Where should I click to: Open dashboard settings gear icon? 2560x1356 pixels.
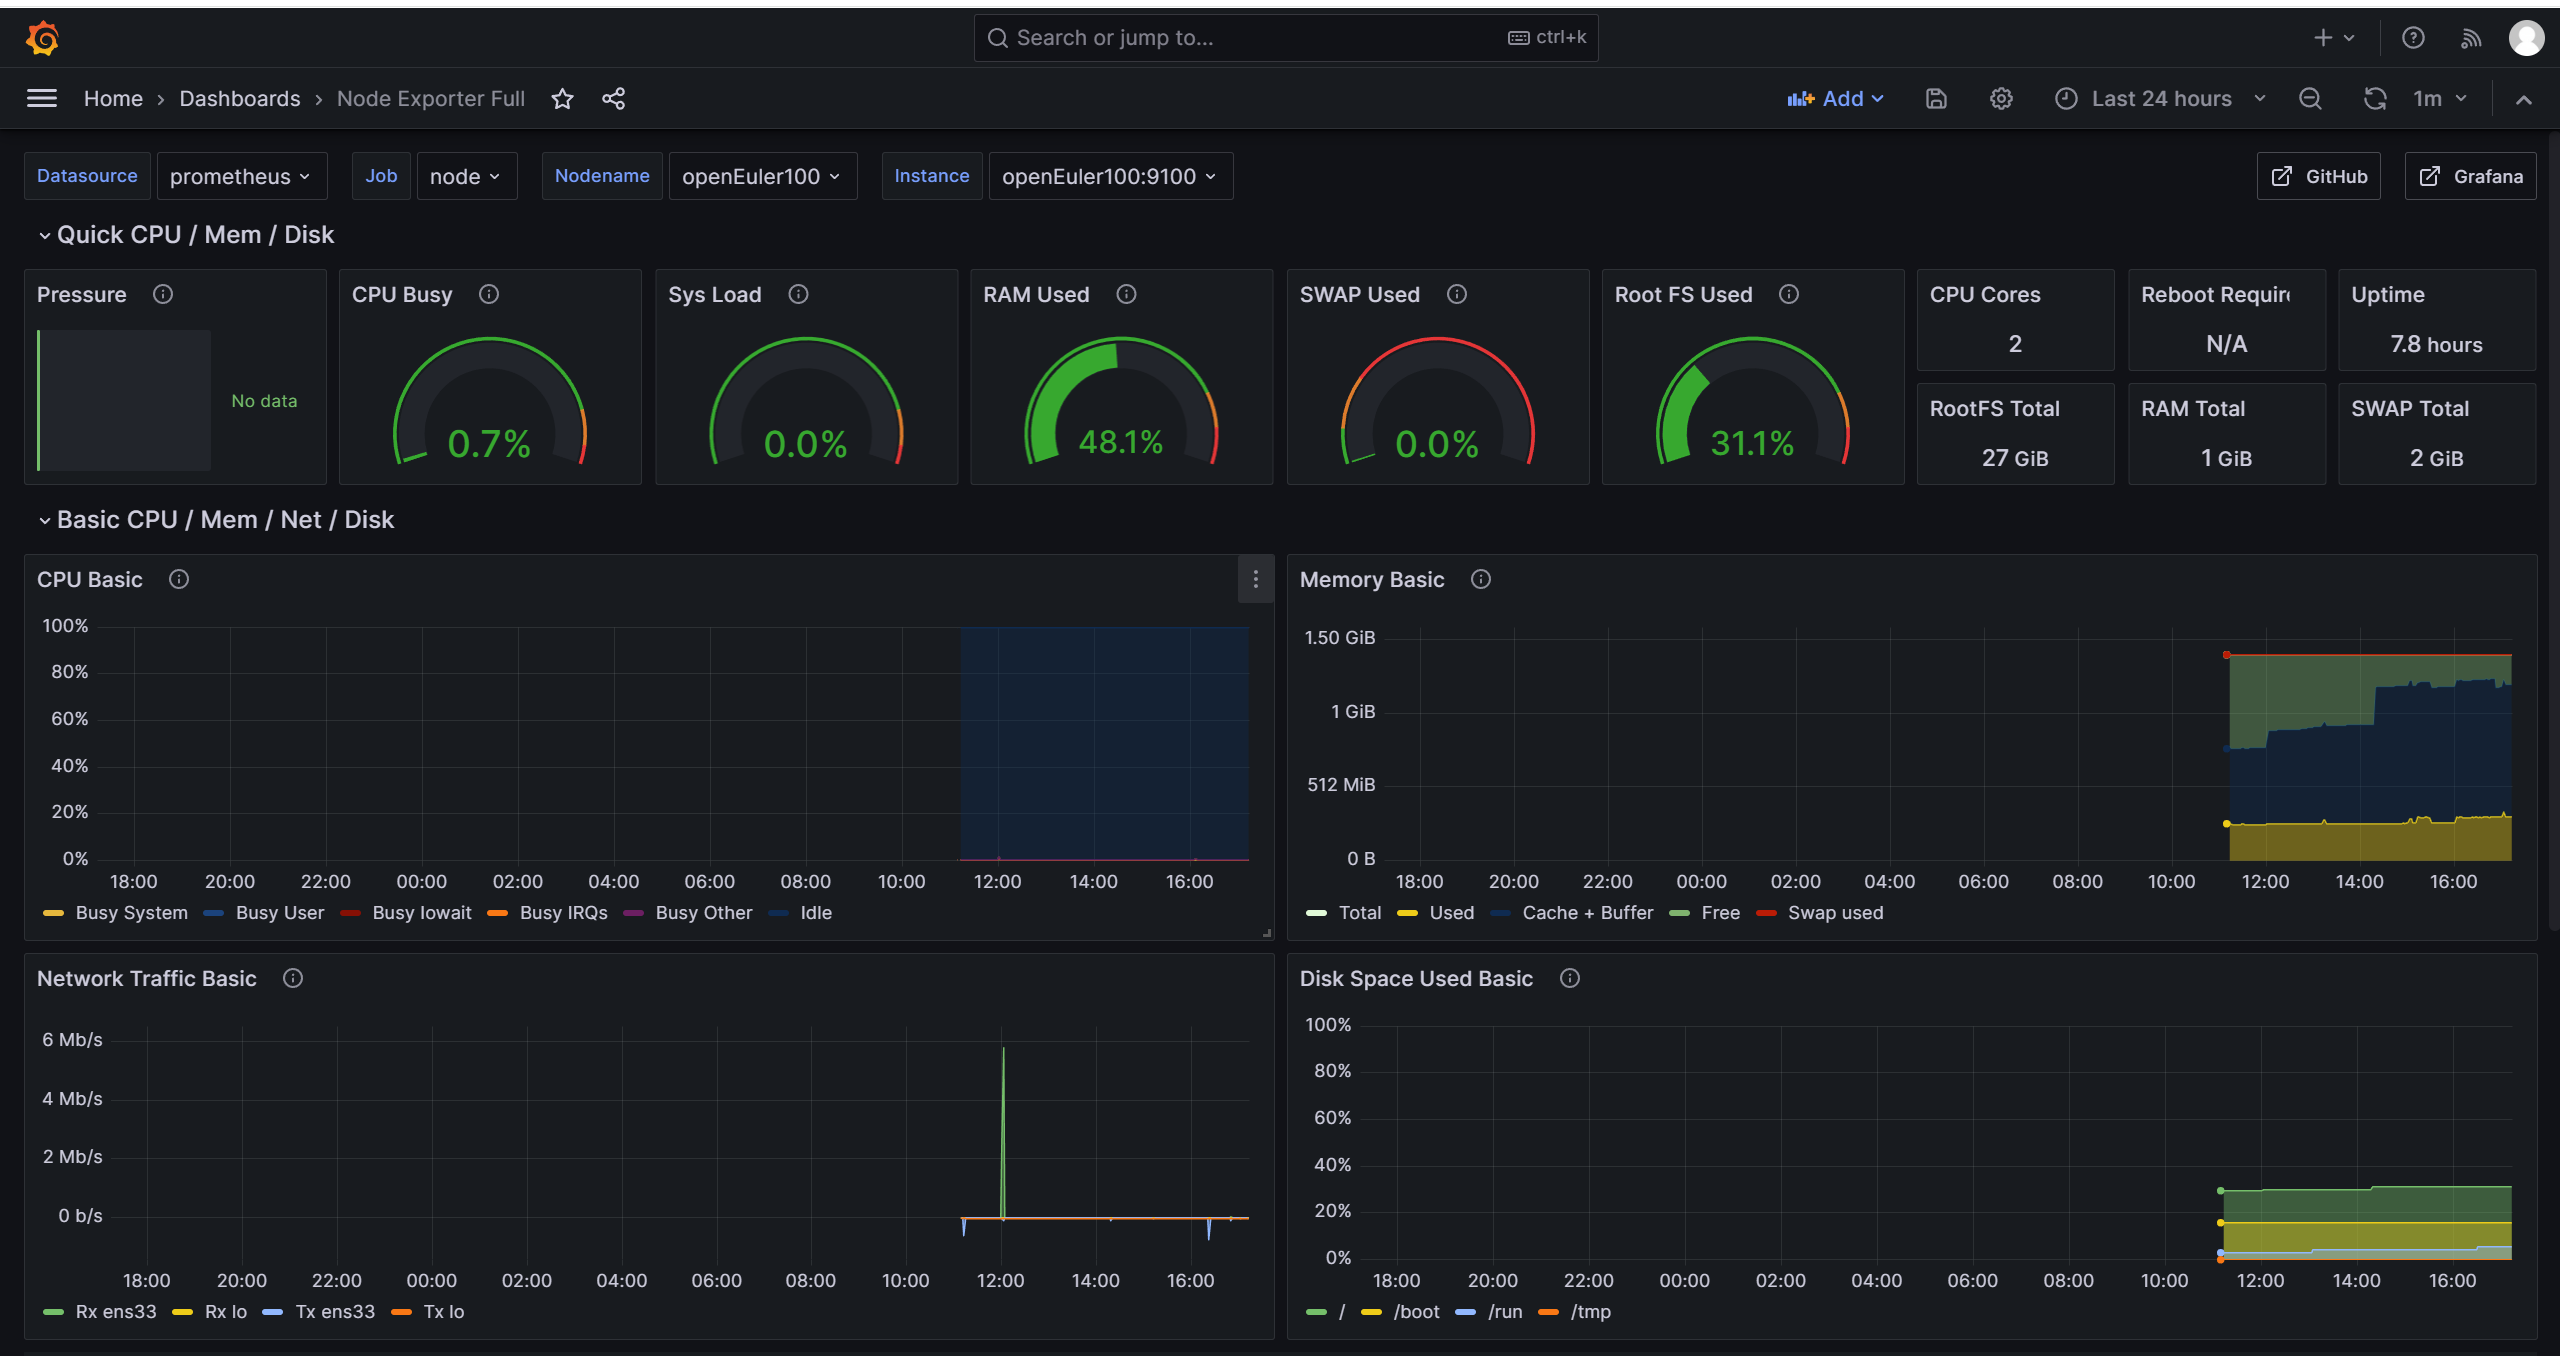2000,98
